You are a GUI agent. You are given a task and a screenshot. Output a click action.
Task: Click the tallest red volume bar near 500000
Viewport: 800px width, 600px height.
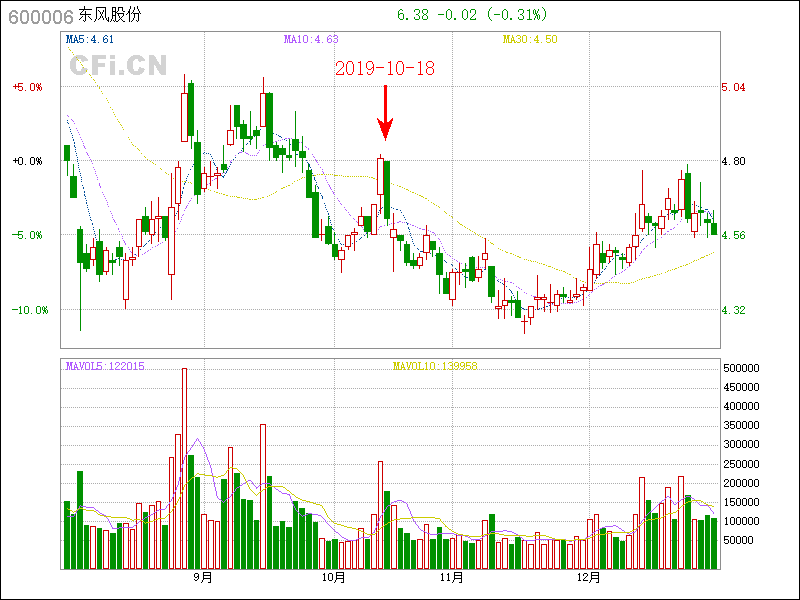(x=185, y=468)
